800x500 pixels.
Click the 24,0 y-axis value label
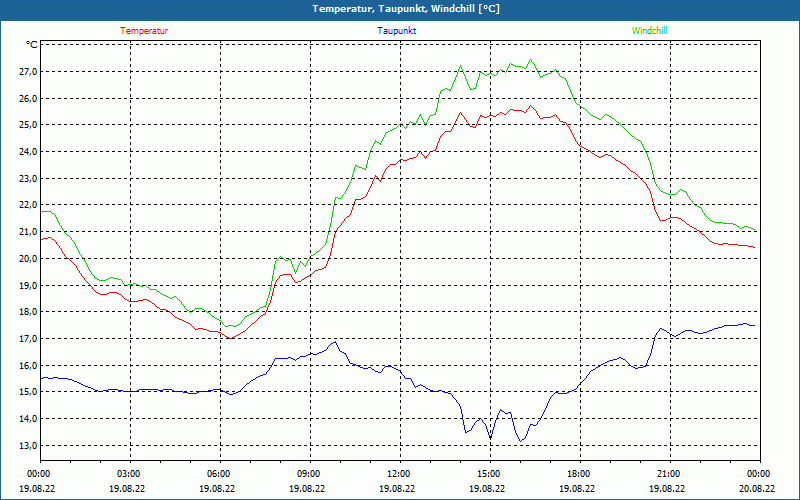point(25,152)
